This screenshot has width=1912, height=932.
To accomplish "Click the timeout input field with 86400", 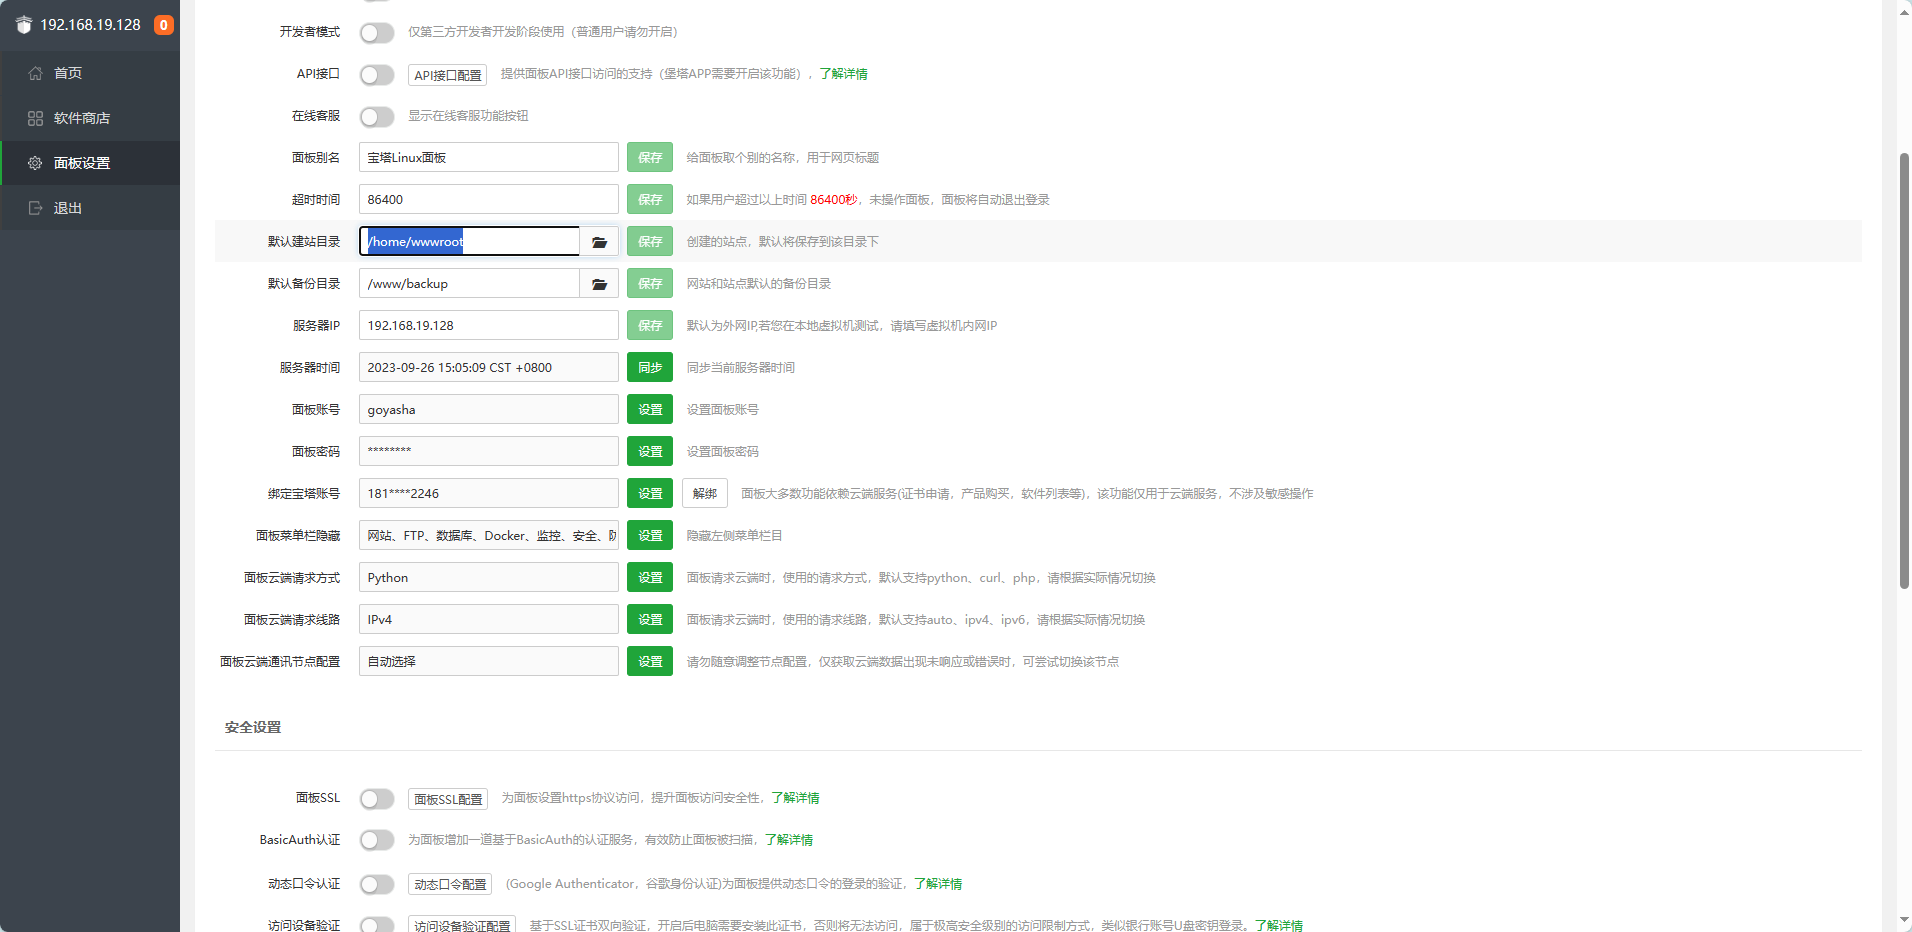I will (488, 200).
